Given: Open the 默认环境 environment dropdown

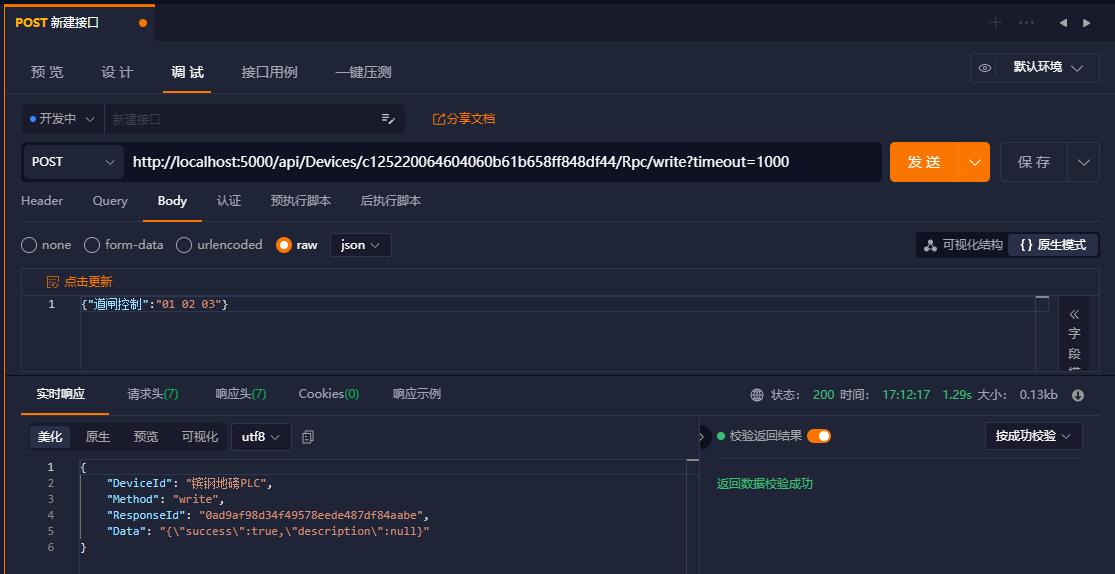Looking at the screenshot, I should [x=1049, y=68].
